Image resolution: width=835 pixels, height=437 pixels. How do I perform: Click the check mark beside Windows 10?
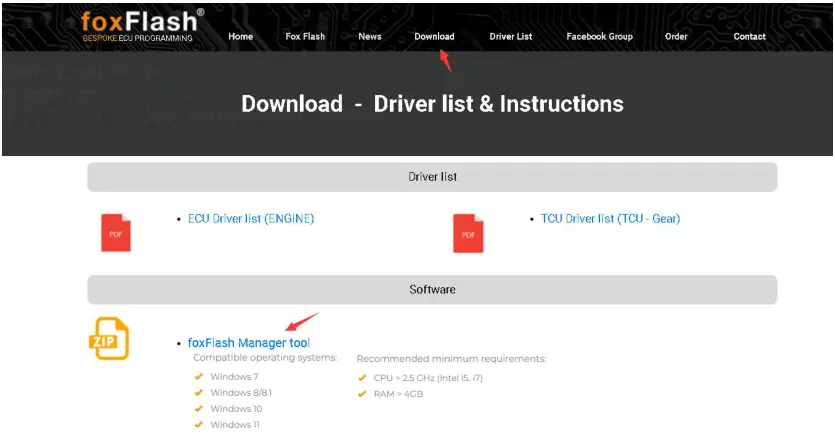click(199, 408)
